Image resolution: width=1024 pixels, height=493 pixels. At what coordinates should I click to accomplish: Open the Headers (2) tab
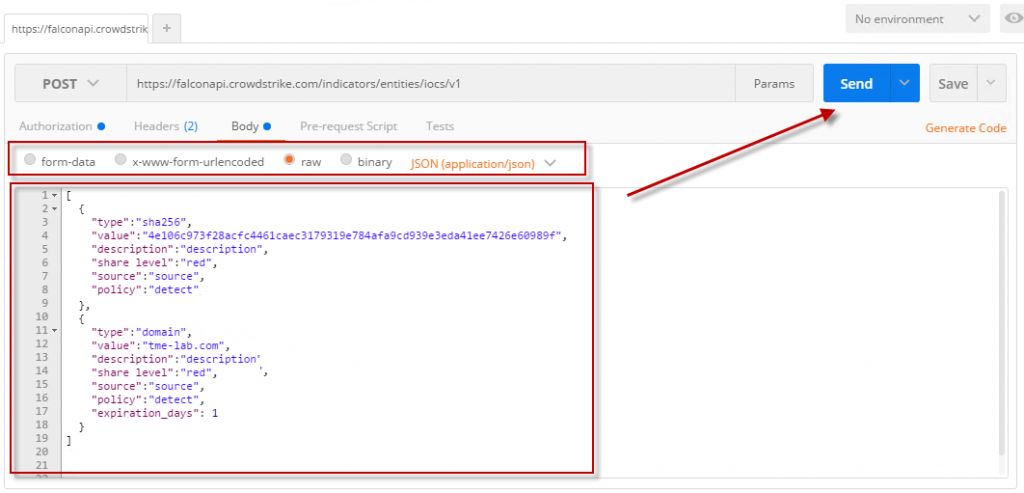(x=165, y=127)
